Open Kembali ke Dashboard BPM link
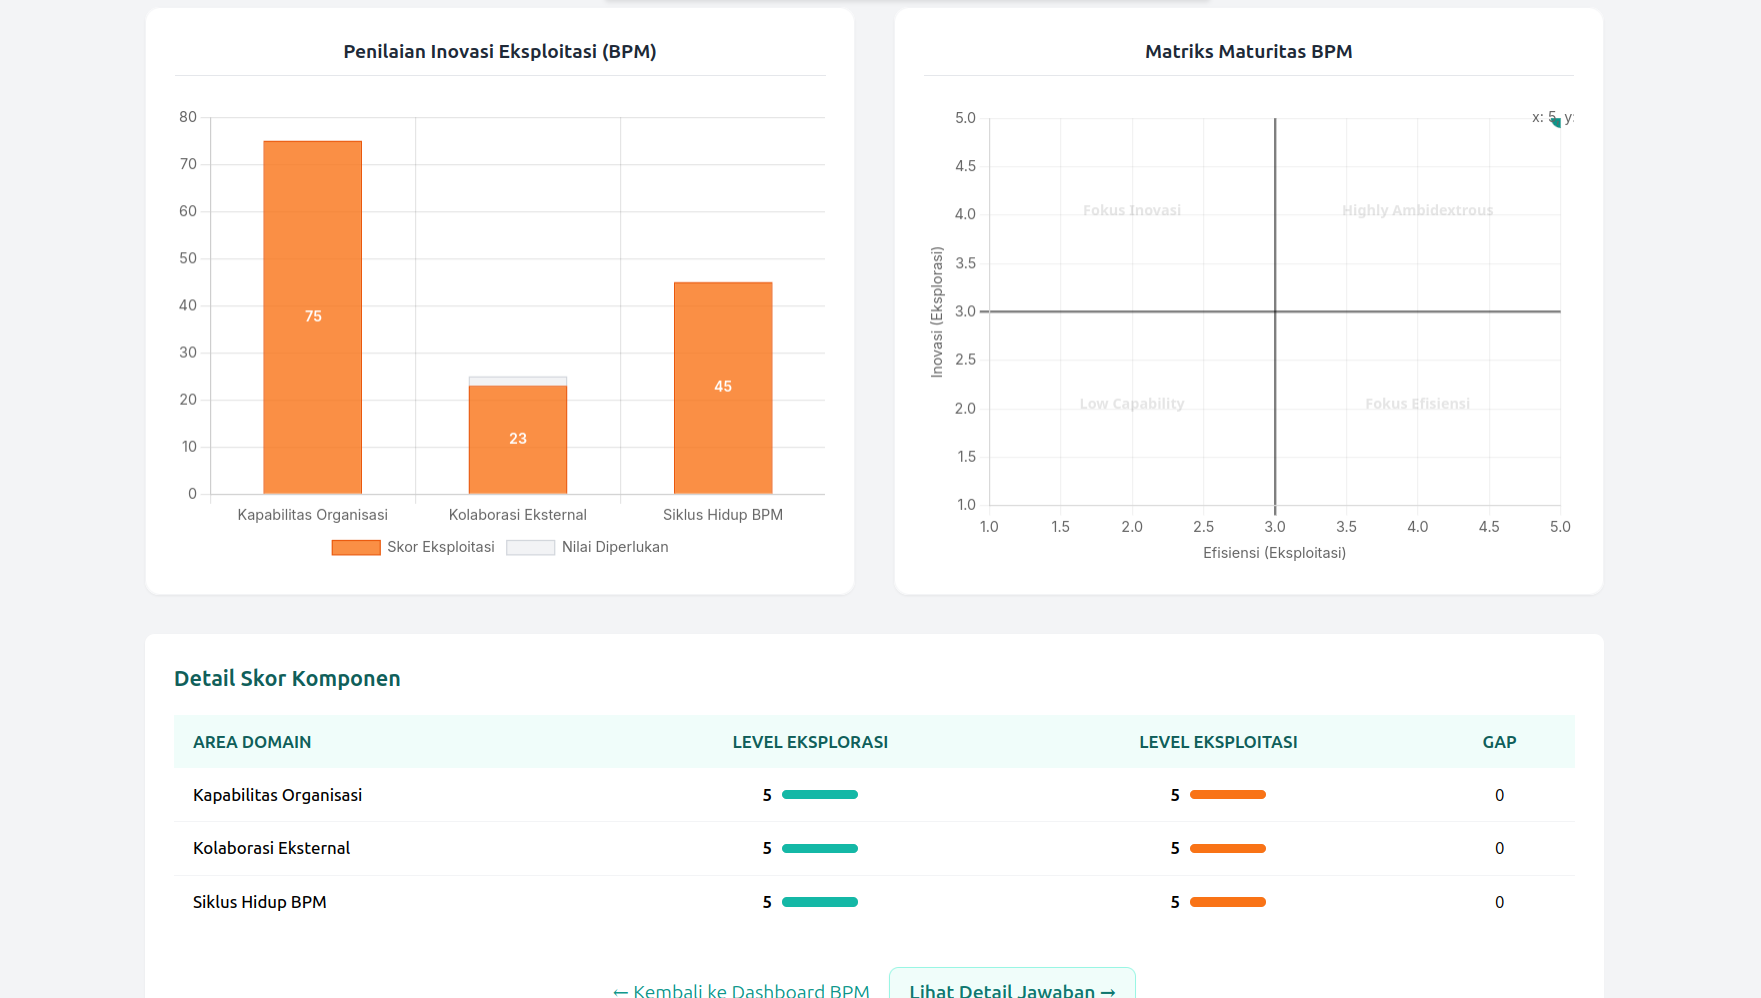Image resolution: width=1761 pixels, height=998 pixels. [x=741, y=990]
